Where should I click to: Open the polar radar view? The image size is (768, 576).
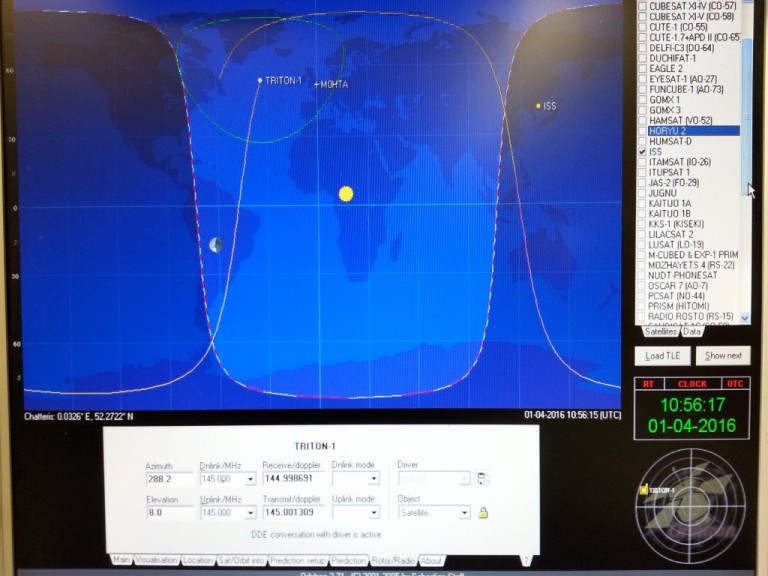pos(691,505)
